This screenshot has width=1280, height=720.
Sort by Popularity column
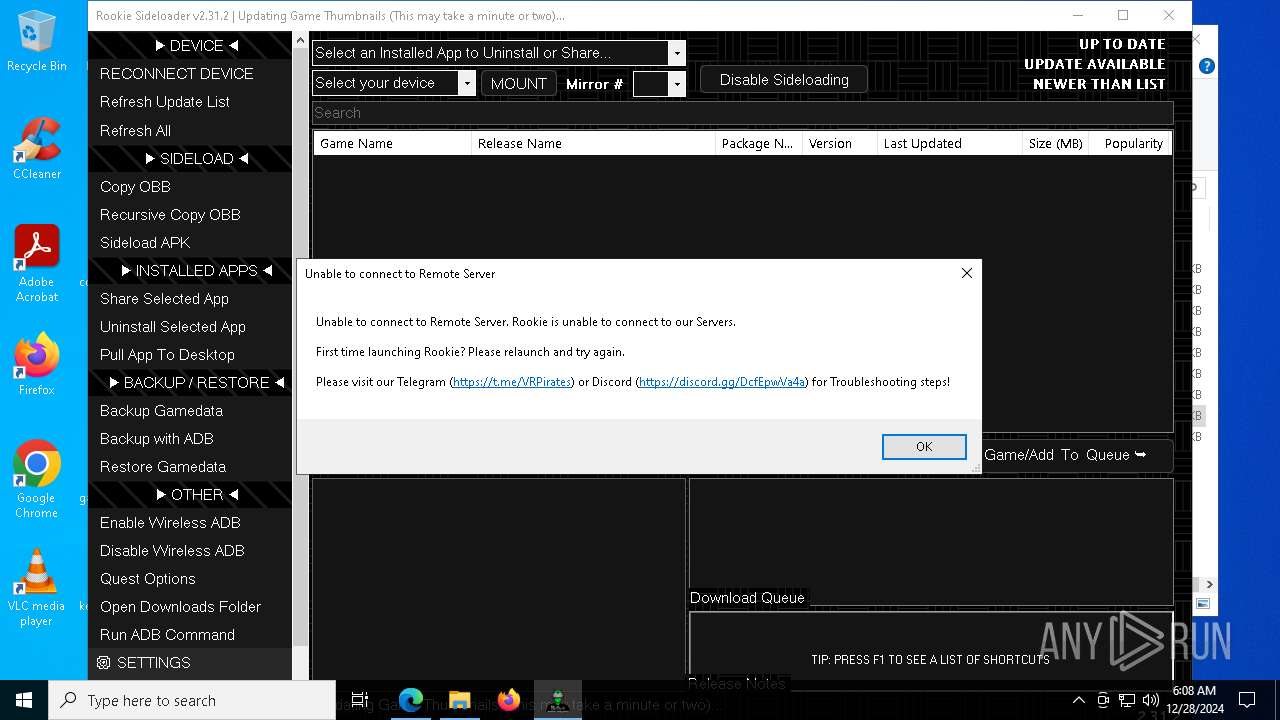1130,144
